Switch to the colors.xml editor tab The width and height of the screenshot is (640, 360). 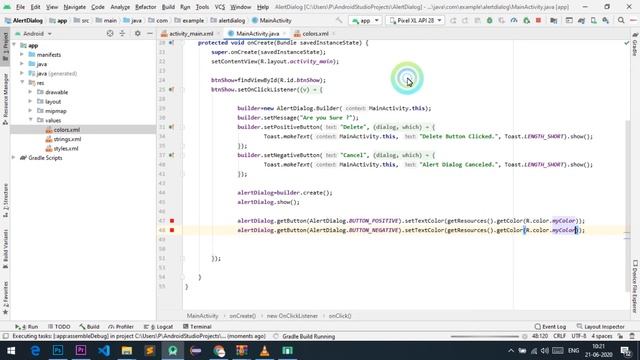point(315,33)
